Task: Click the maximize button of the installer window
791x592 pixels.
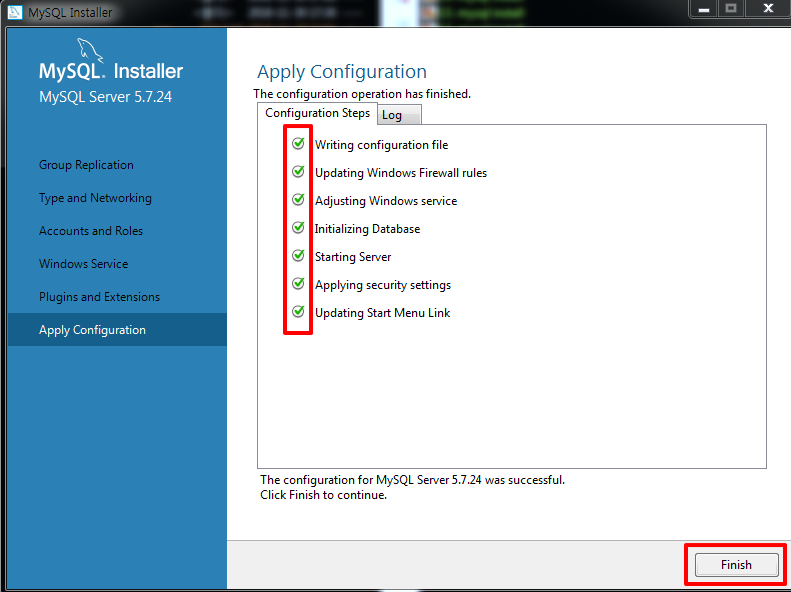Action: [x=731, y=9]
